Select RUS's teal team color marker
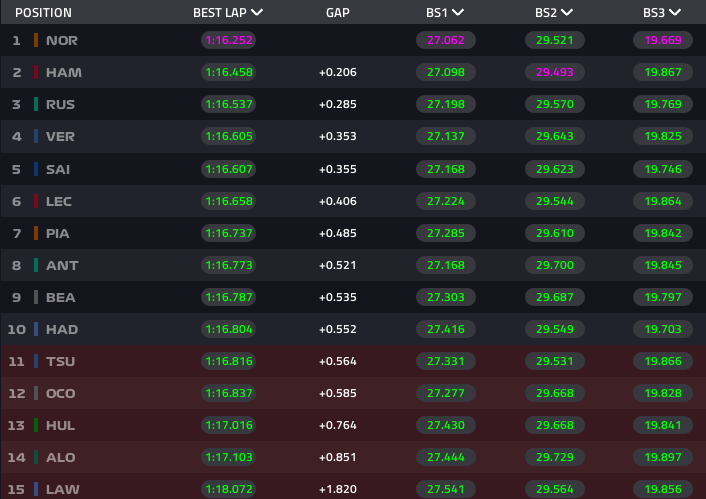The image size is (706, 499). (x=36, y=105)
